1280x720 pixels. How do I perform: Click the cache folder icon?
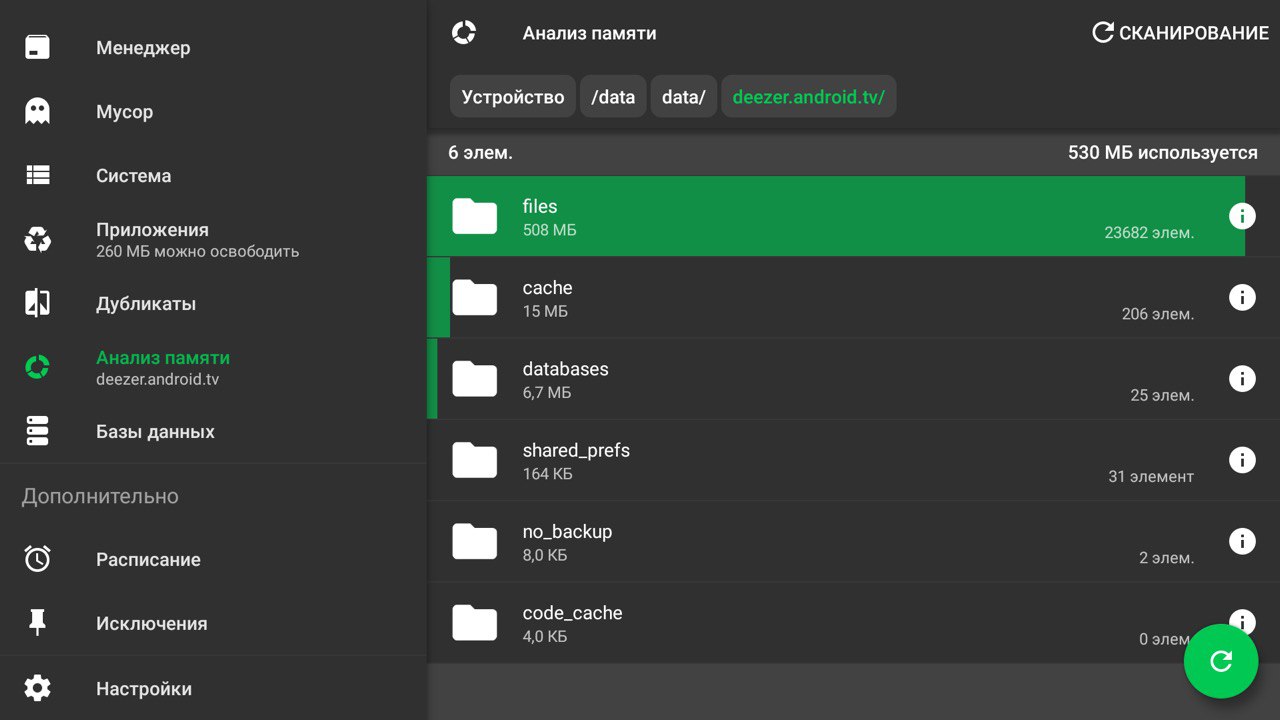[474, 297]
